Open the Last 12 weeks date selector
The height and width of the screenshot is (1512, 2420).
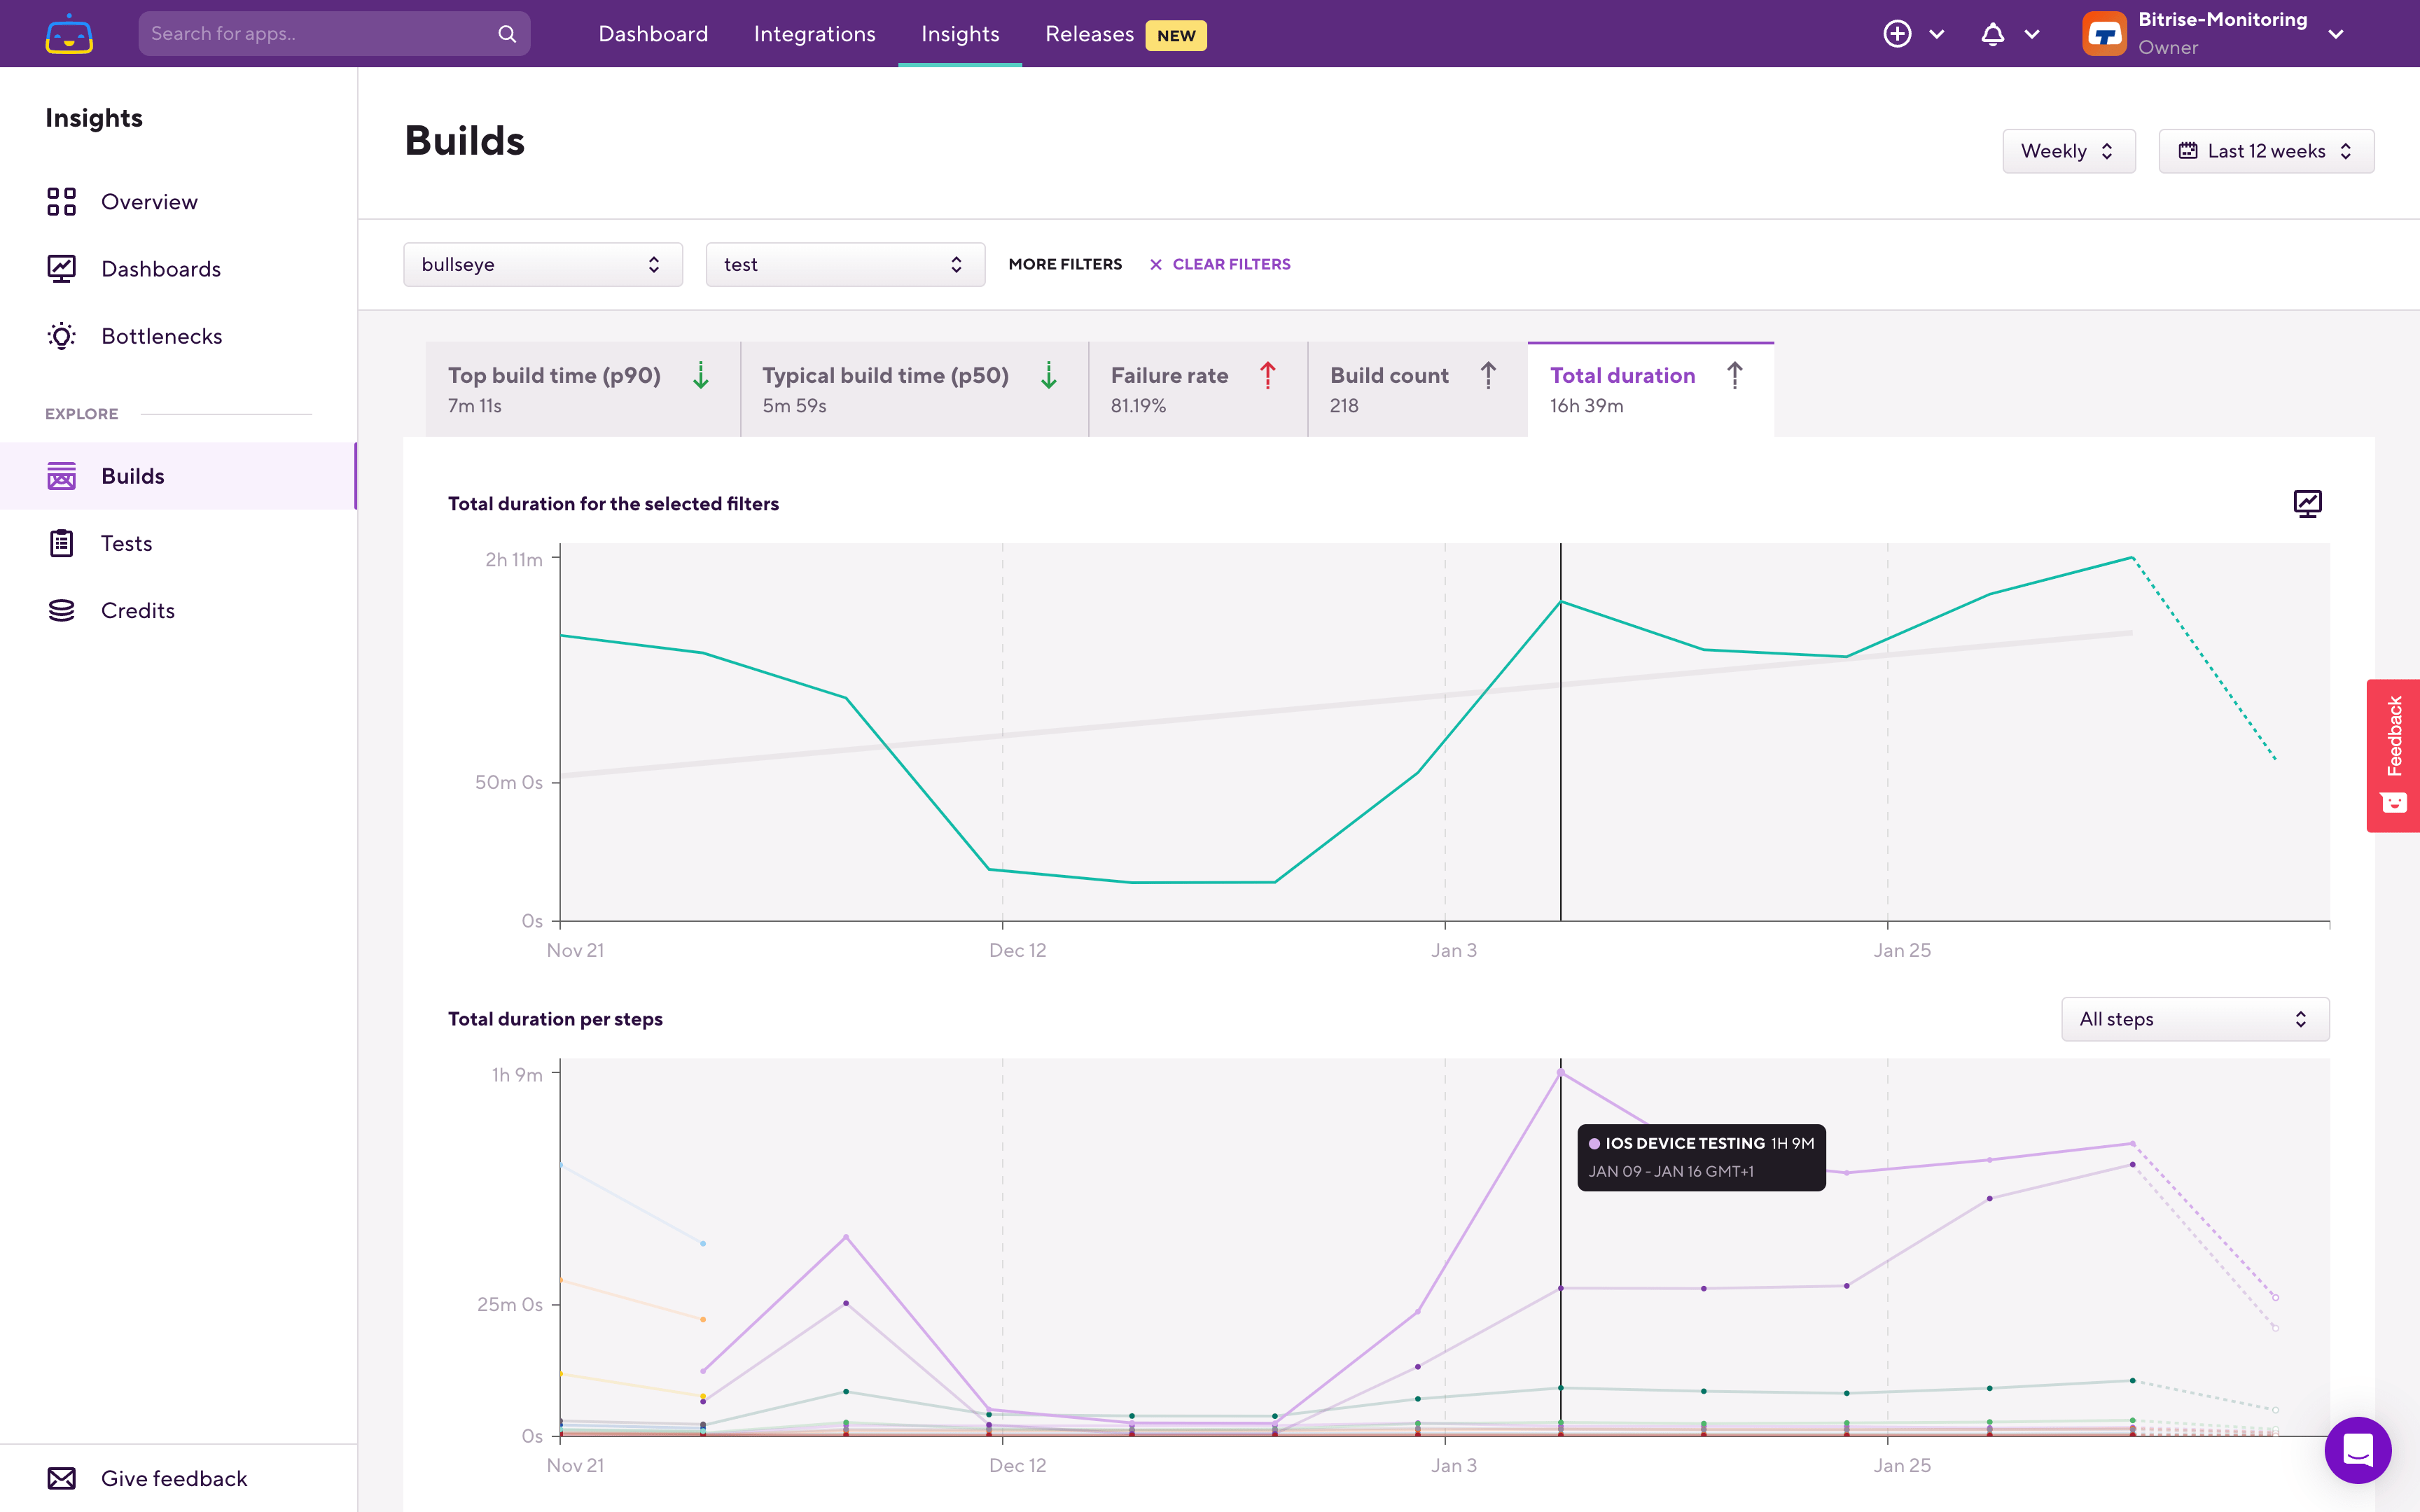coord(2265,151)
